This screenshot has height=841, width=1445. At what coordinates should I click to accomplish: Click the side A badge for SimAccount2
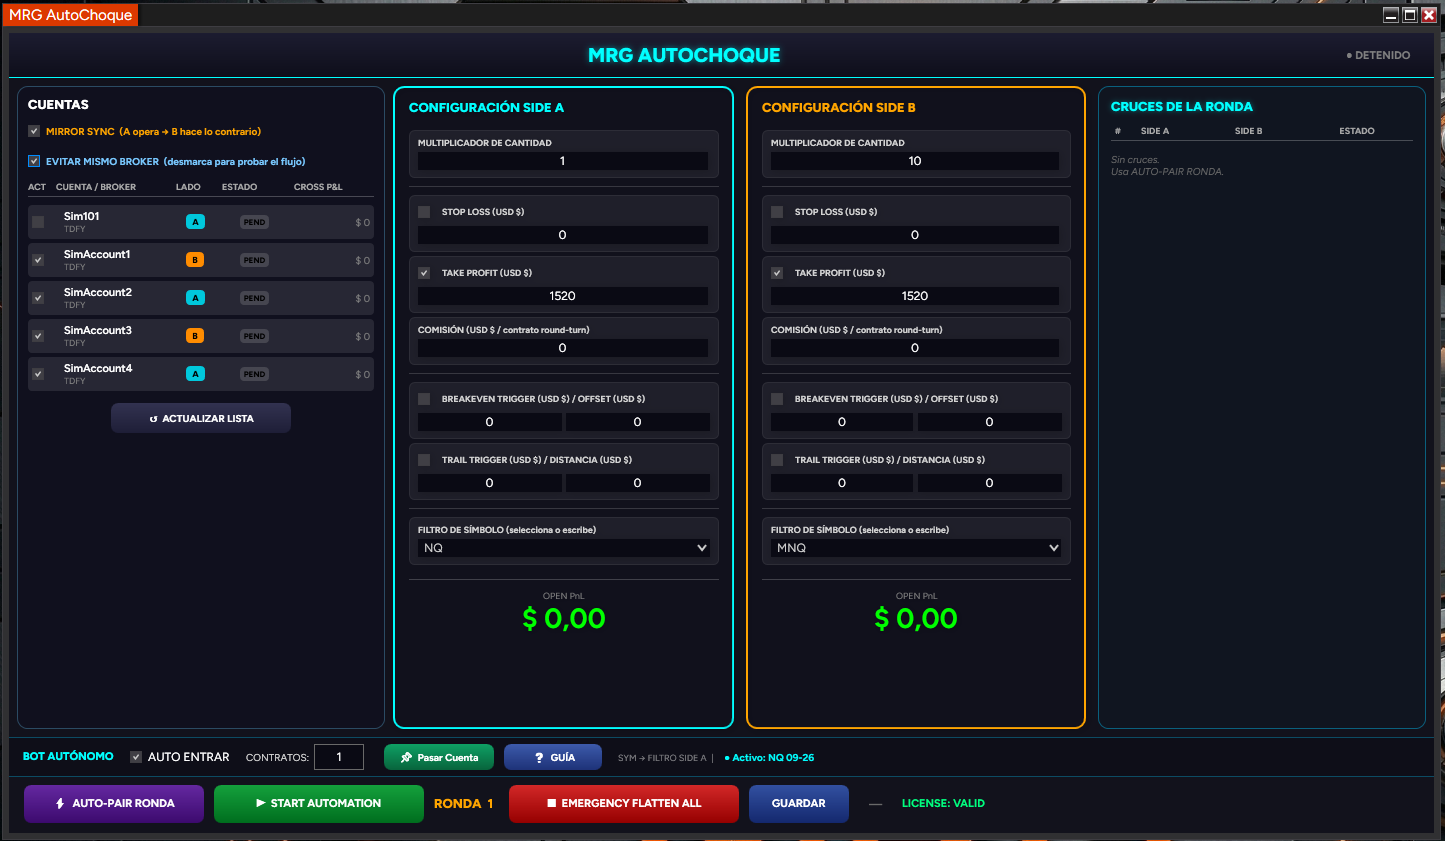click(195, 298)
